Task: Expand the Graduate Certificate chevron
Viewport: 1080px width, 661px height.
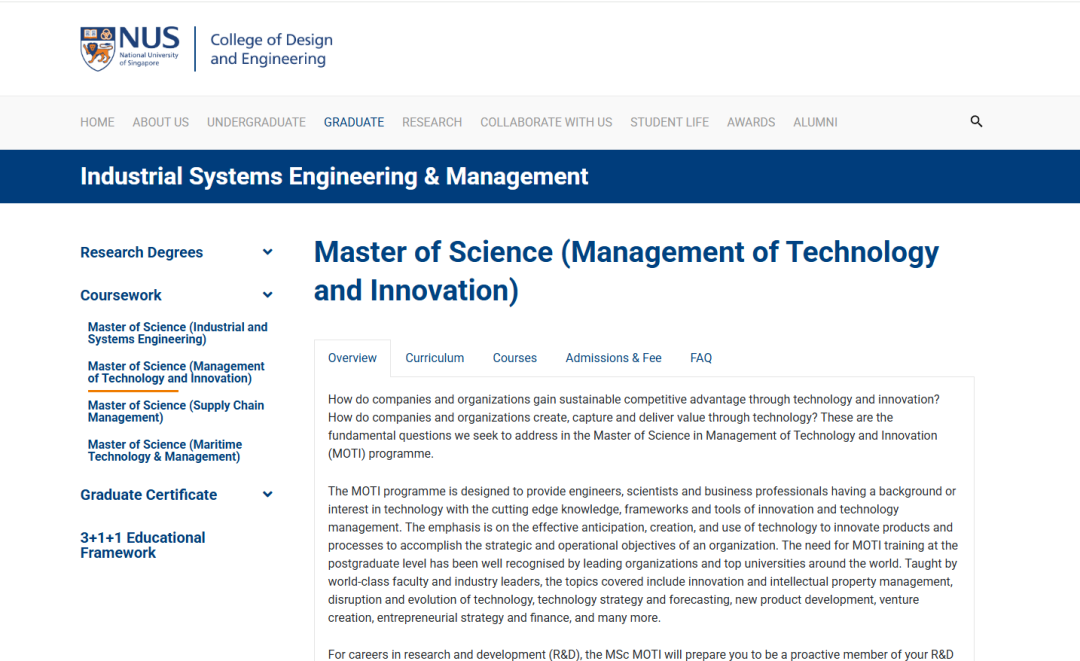Action: 267,494
